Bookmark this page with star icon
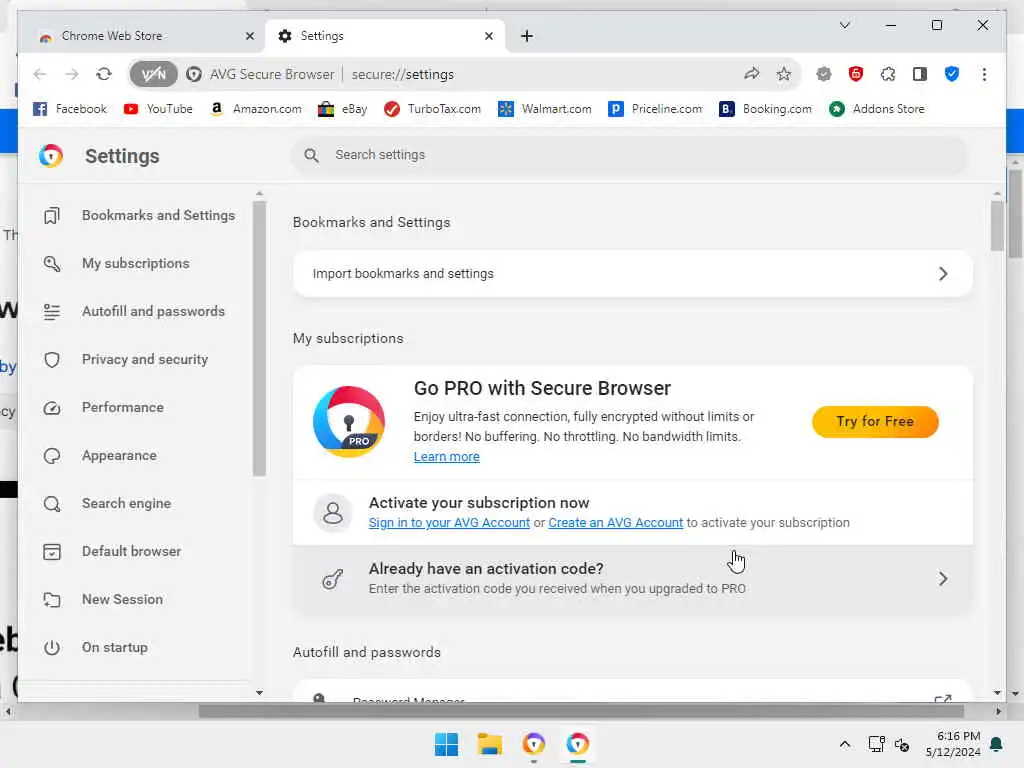This screenshot has height=768, width=1024. pos(784,74)
